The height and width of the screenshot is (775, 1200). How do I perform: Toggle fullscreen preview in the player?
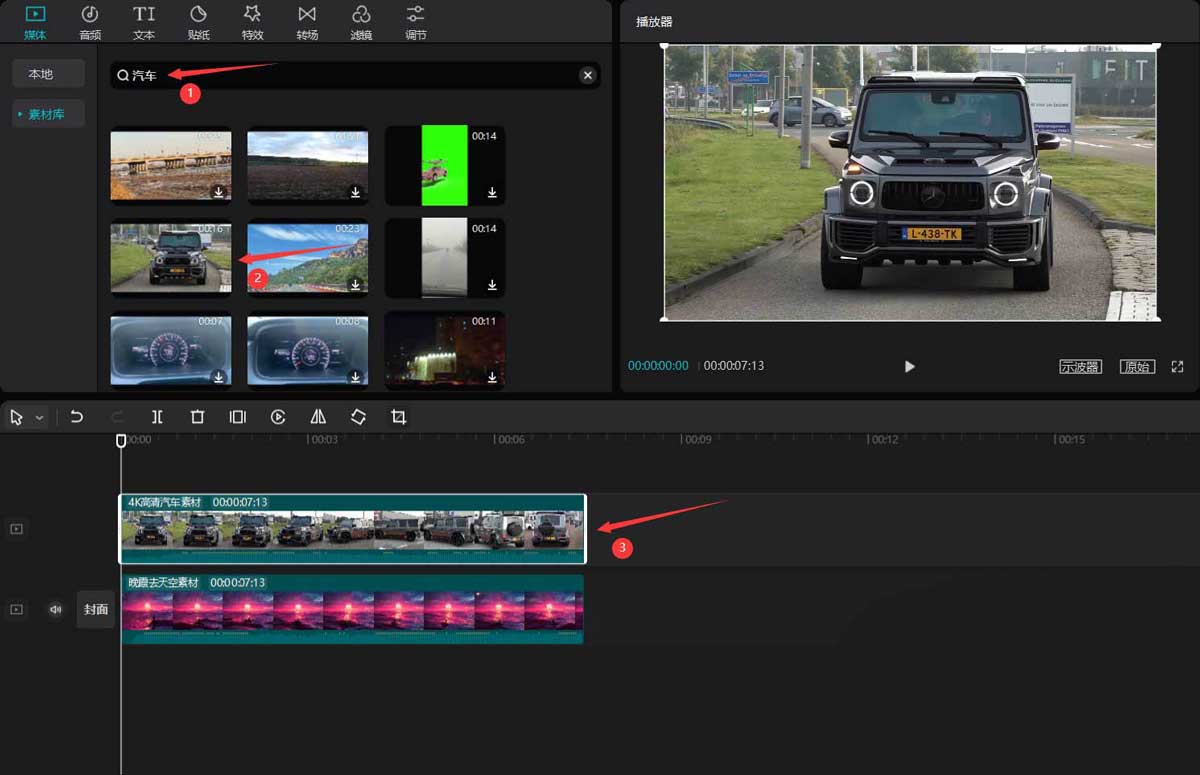(1177, 367)
